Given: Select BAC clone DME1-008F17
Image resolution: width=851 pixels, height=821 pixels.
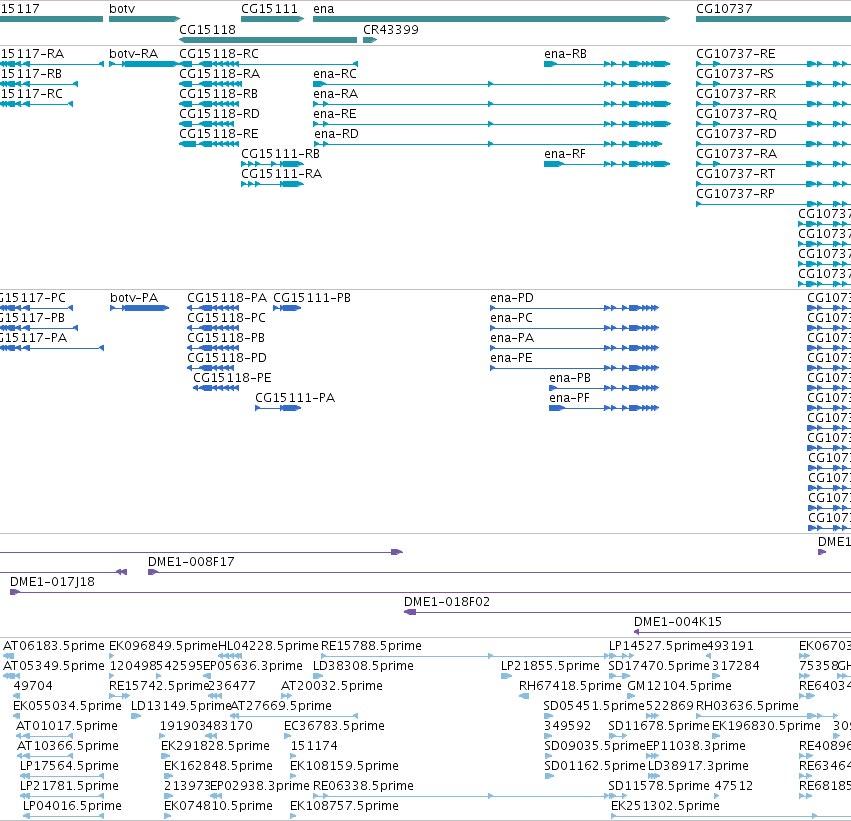Looking at the screenshot, I should coord(191,562).
